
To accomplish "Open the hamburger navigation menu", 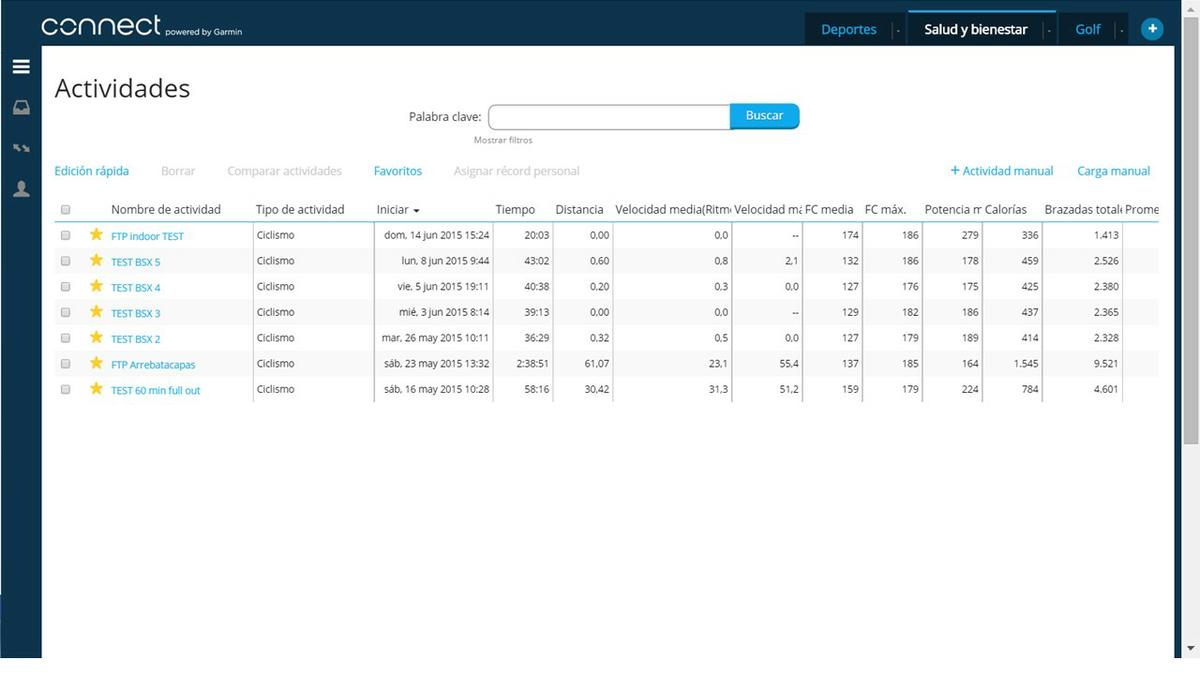I will click(21, 67).
